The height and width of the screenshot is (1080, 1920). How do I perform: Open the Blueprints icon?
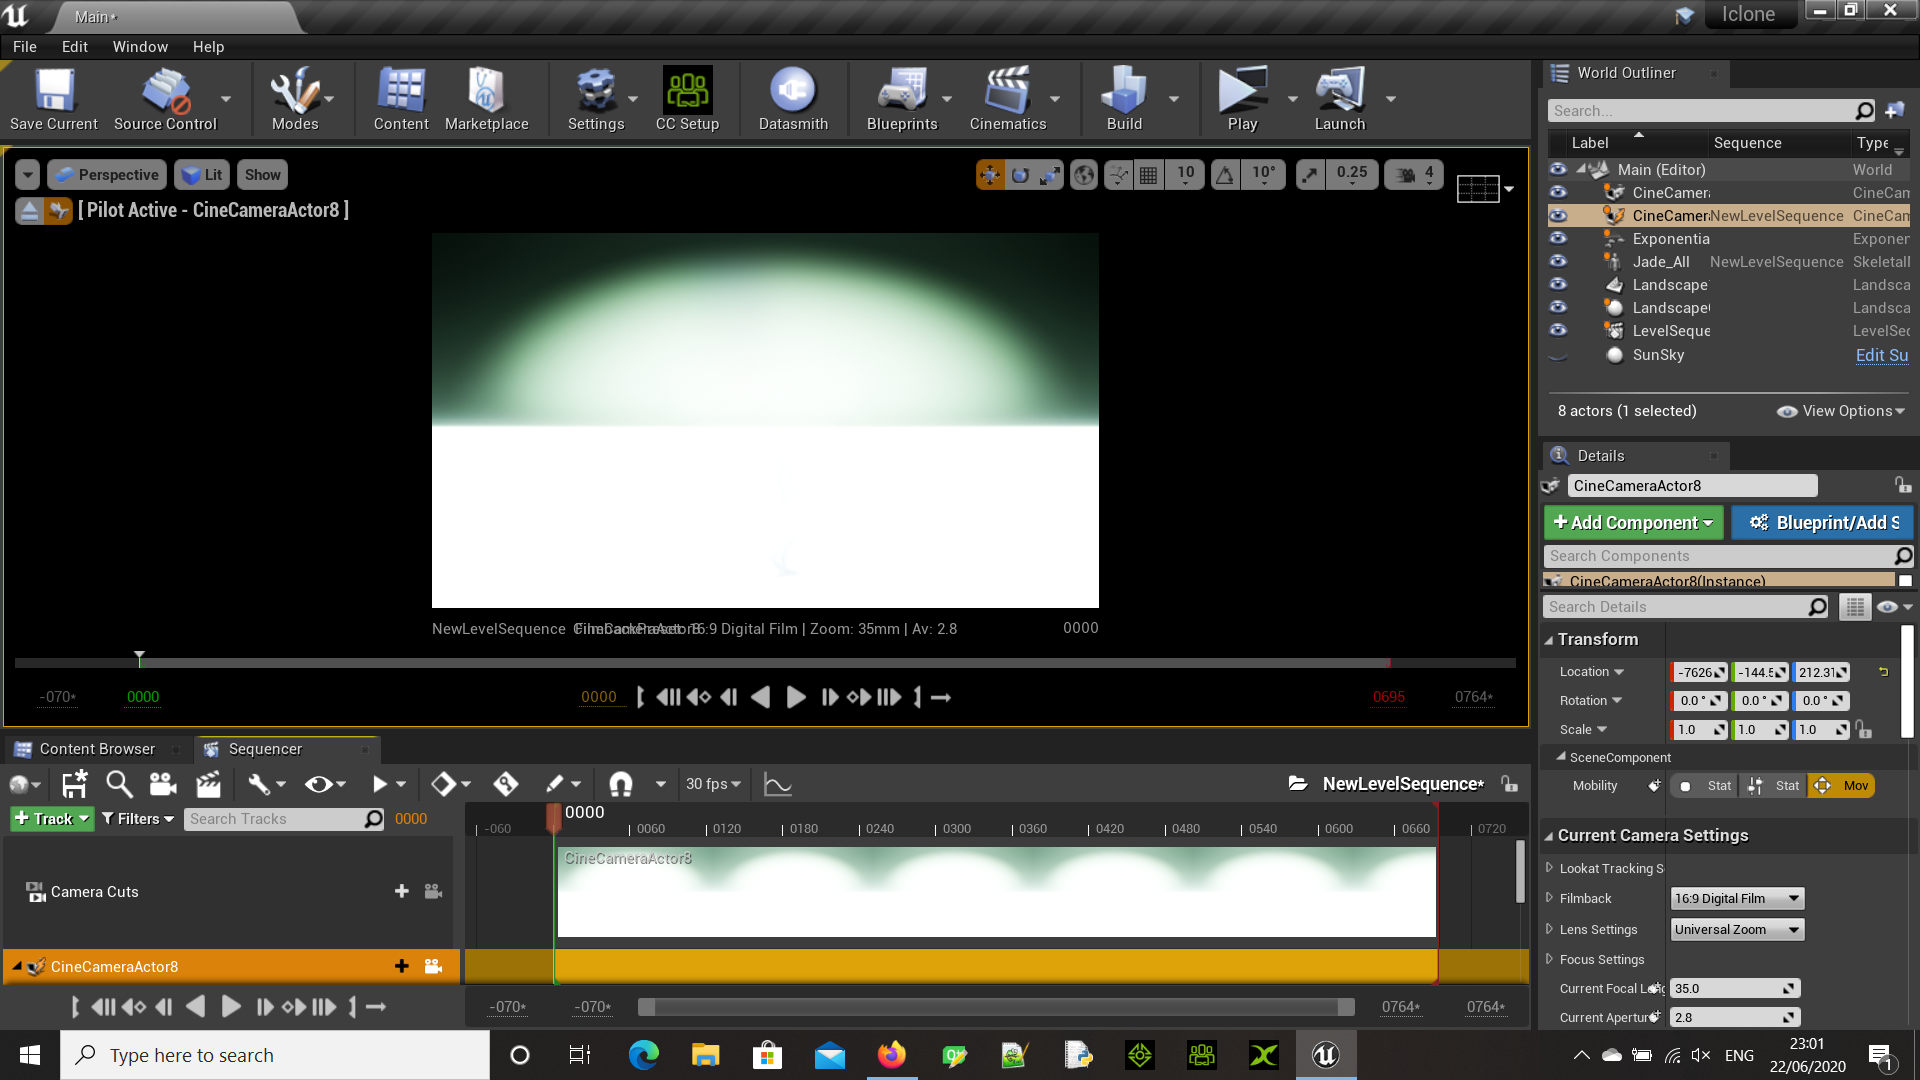pyautogui.click(x=902, y=99)
